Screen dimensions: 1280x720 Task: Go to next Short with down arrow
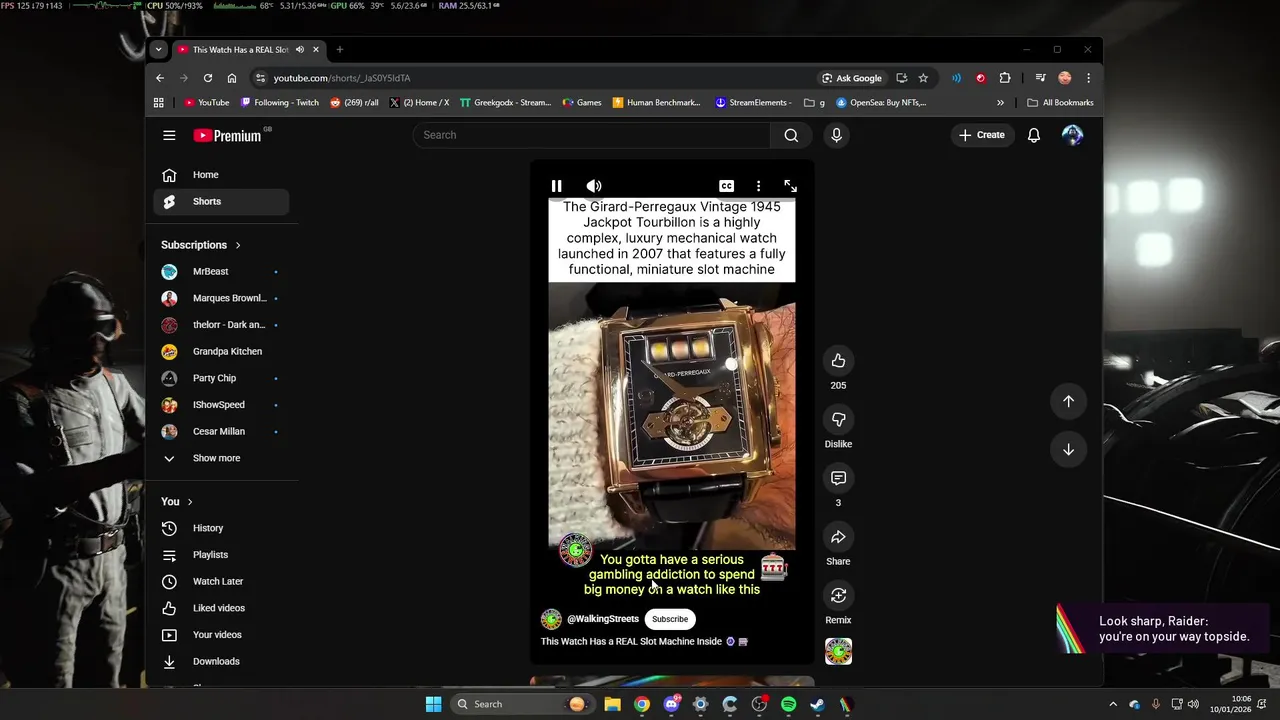1068,450
